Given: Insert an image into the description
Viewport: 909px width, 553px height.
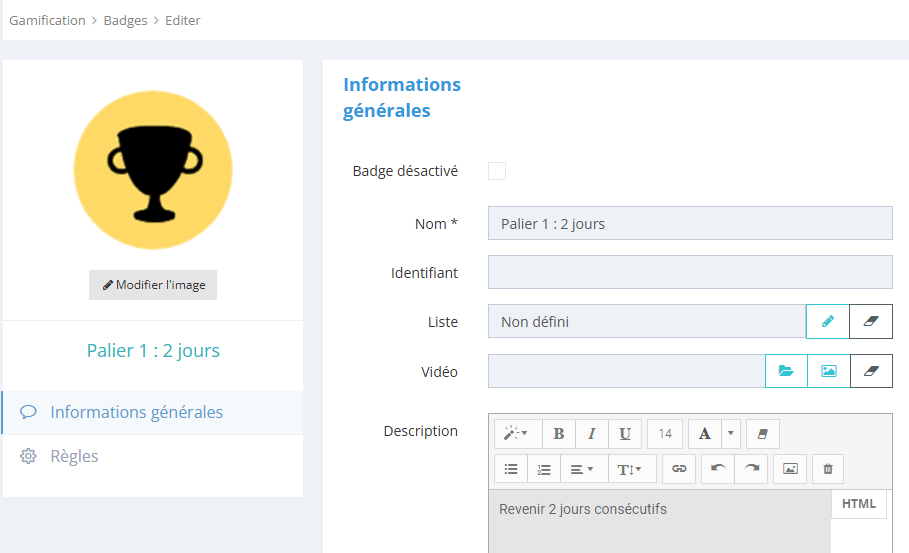Looking at the screenshot, I should tap(790, 468).
